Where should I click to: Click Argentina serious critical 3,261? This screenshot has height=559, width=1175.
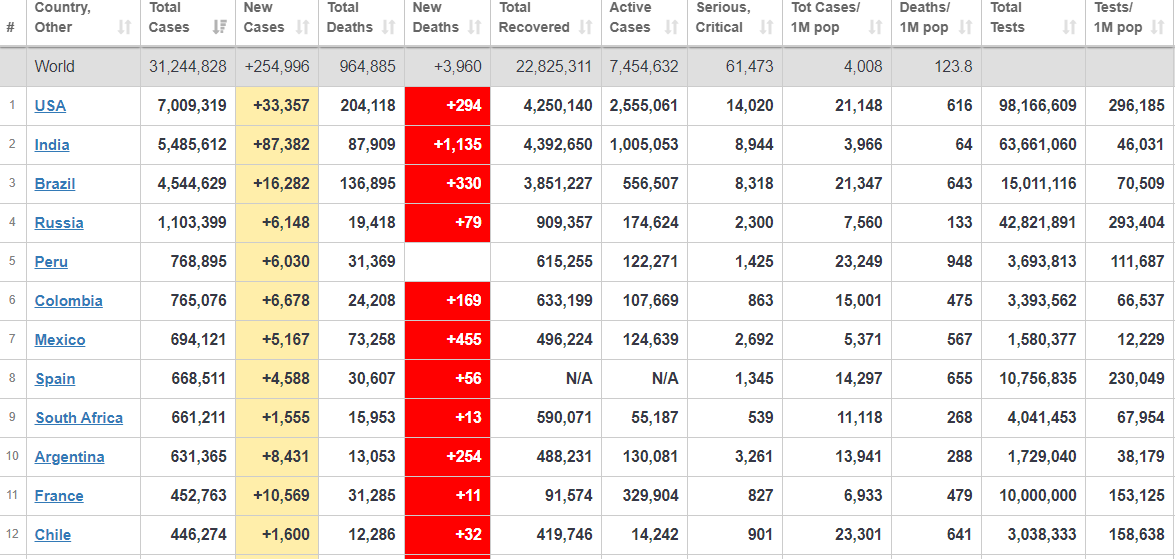(x=756, y=456)
